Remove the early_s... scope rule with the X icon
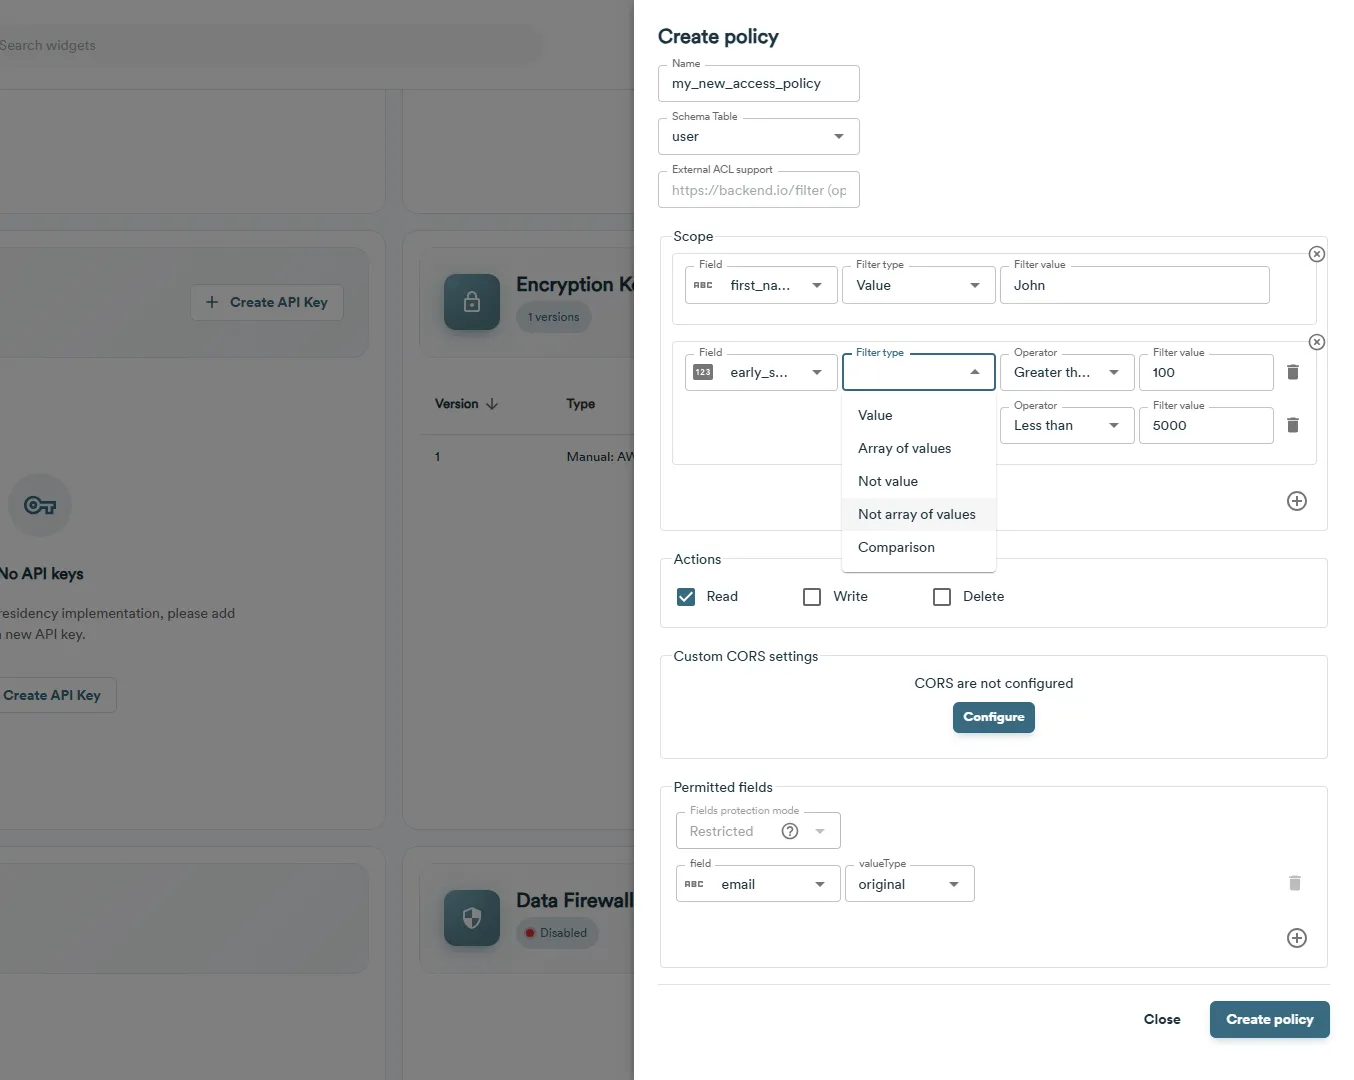 (x=1316, y=342)
